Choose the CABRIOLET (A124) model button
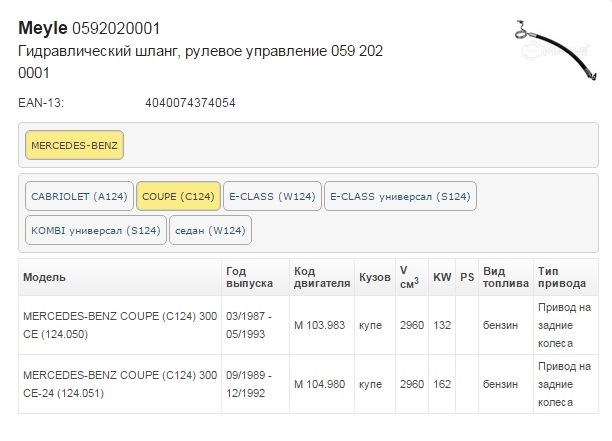 pos(79,196)
